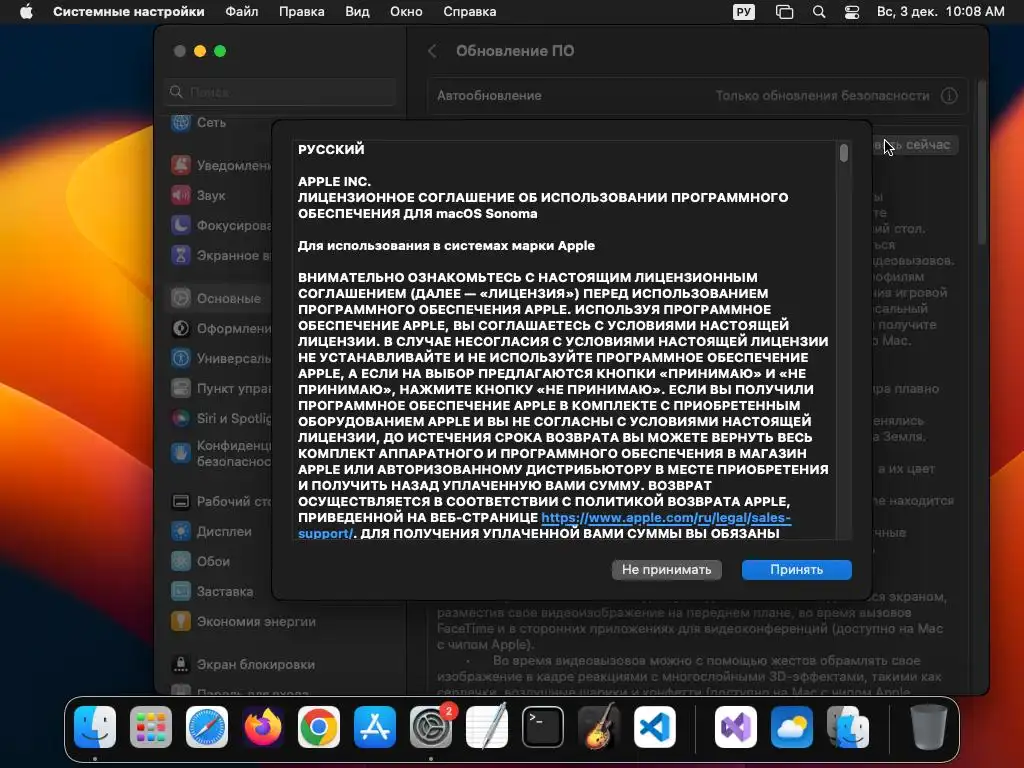Open Рабочий стол icon in sidebar

181,502
